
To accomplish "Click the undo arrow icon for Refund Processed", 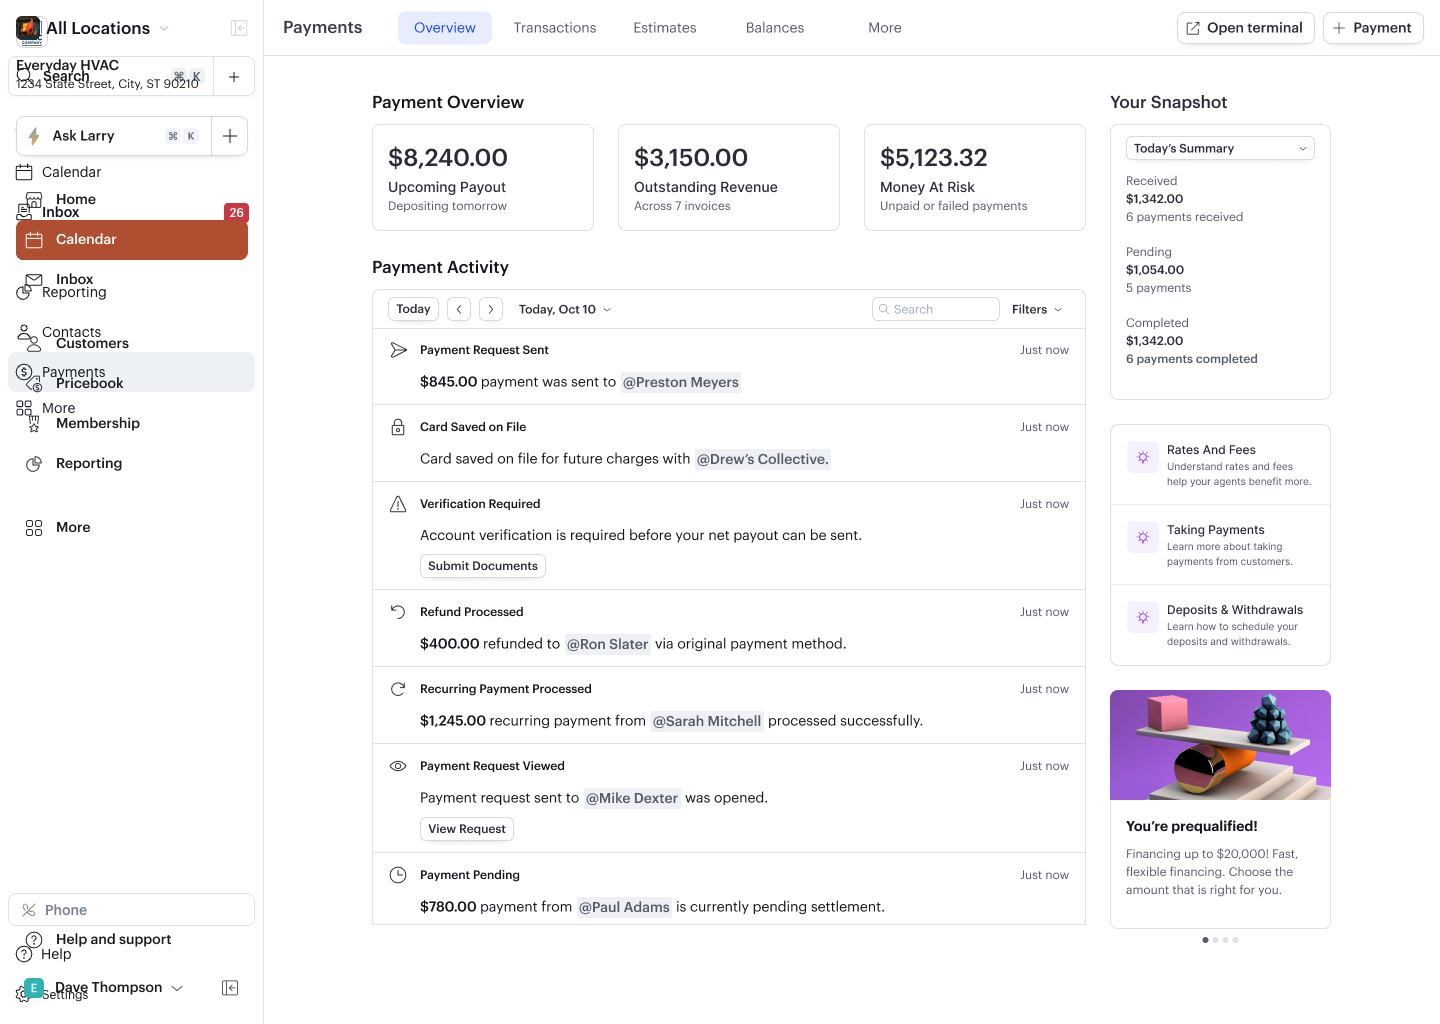I will click(x=398, y=612).
